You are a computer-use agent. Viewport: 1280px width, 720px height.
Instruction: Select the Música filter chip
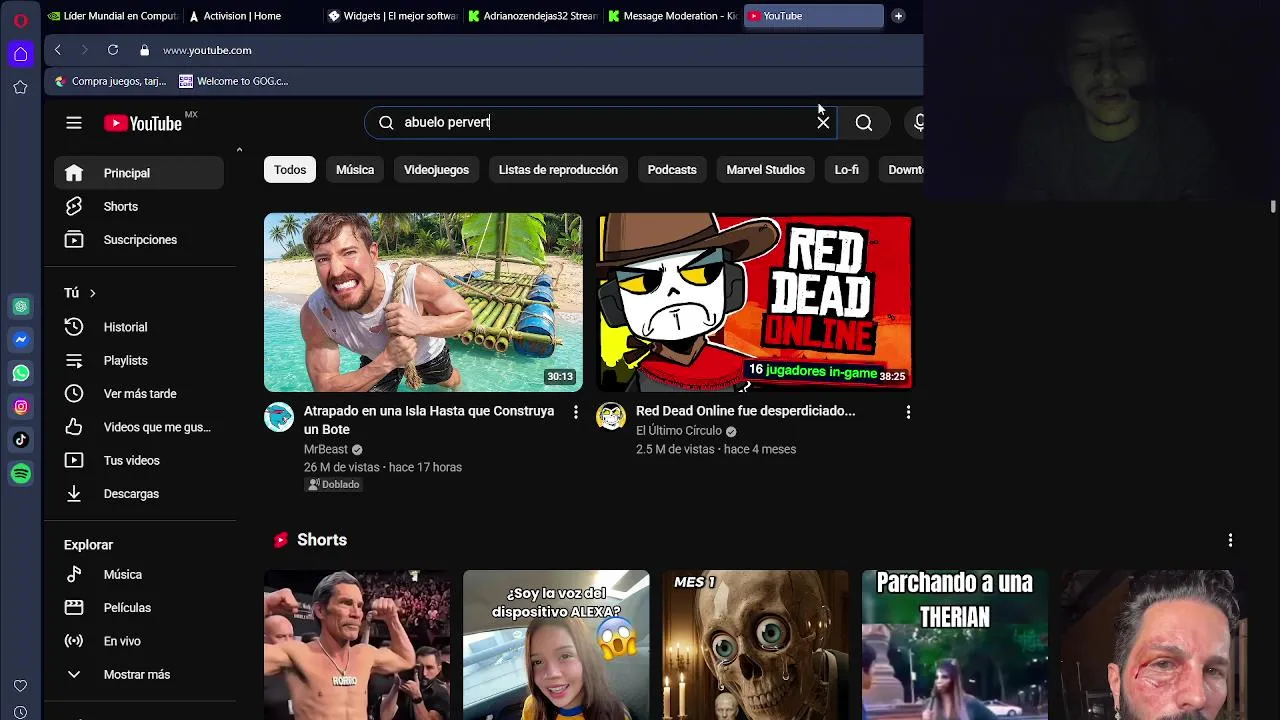pos(355,170)
